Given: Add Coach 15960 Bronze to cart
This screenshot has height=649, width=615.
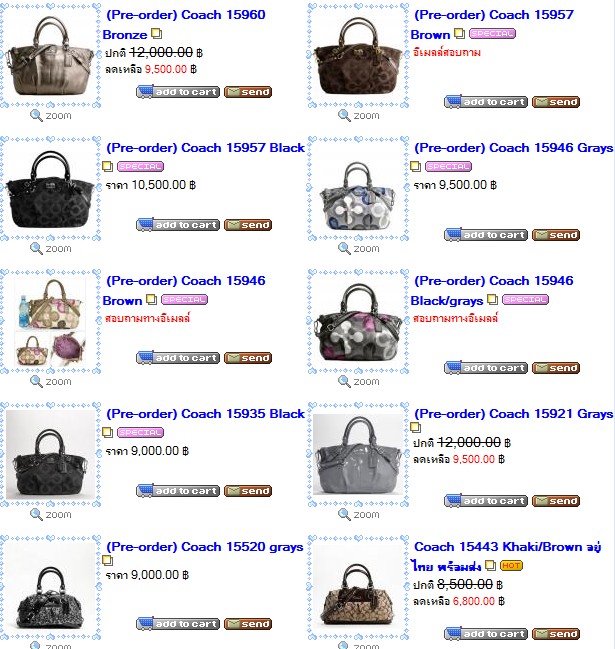Looking at the screenshot, I should pyautogui.click(x=178, y=92).
